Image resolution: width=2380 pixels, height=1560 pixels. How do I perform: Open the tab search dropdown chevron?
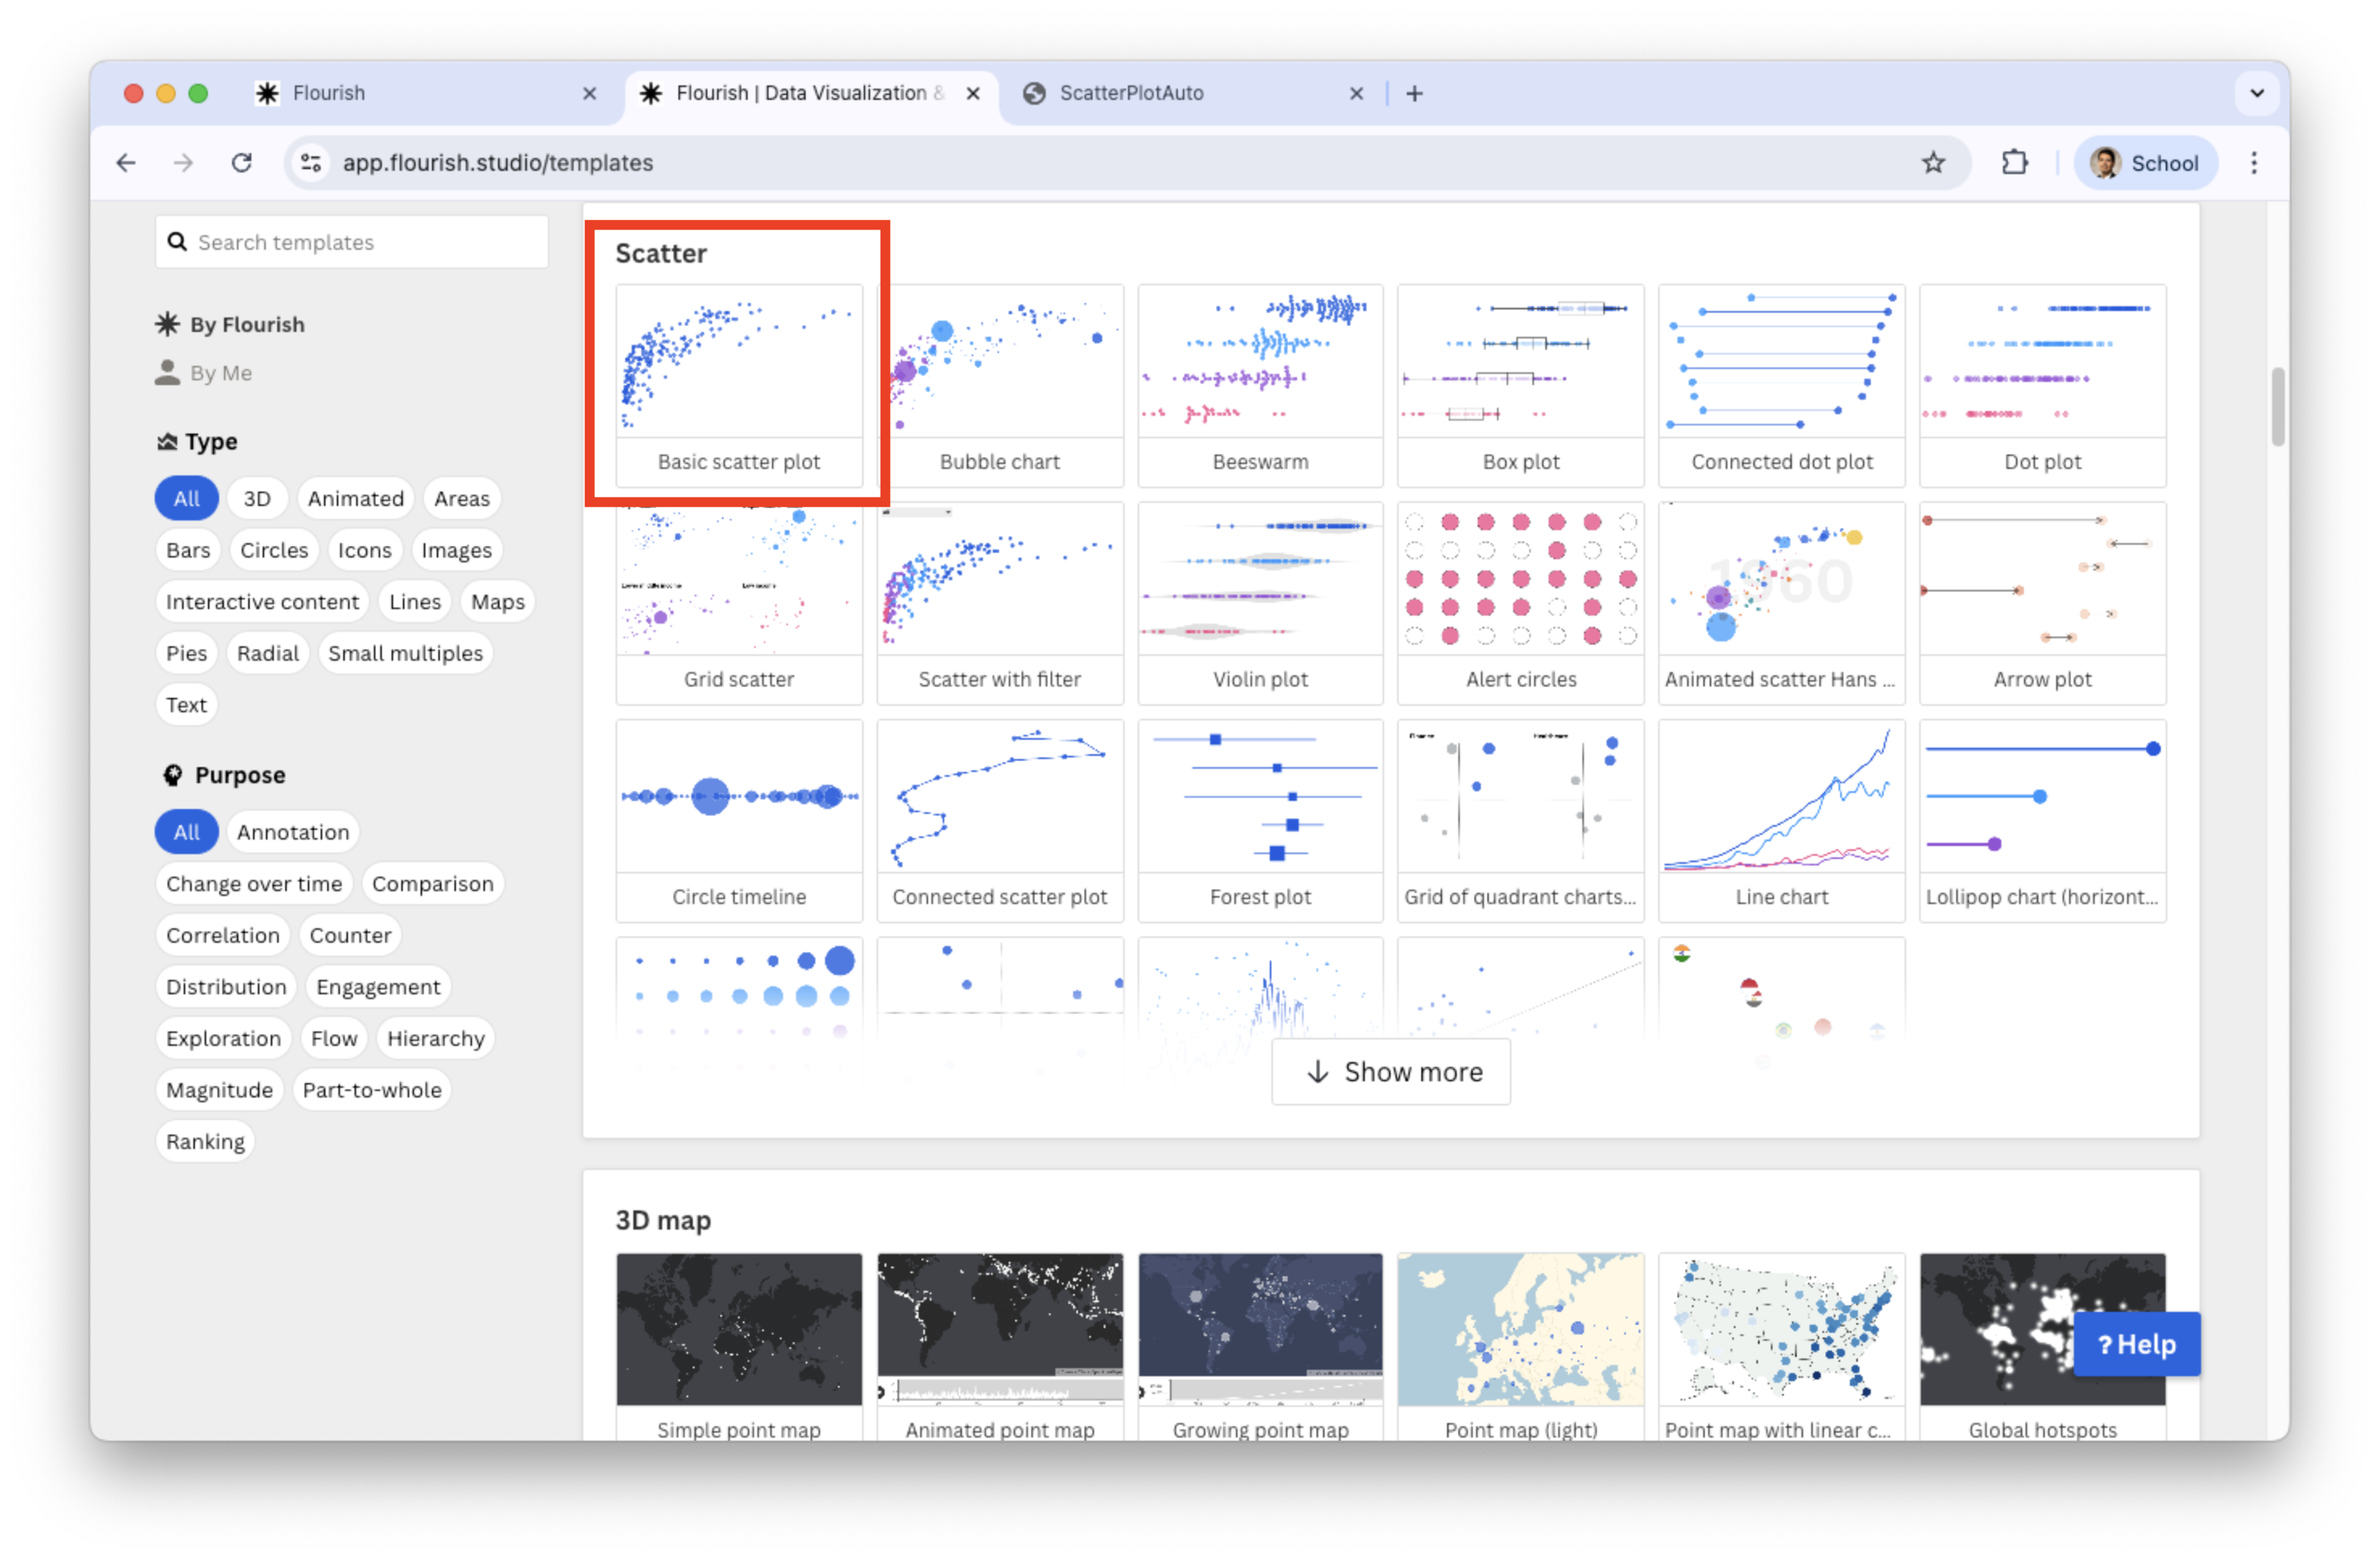(x=2256, y=94)
